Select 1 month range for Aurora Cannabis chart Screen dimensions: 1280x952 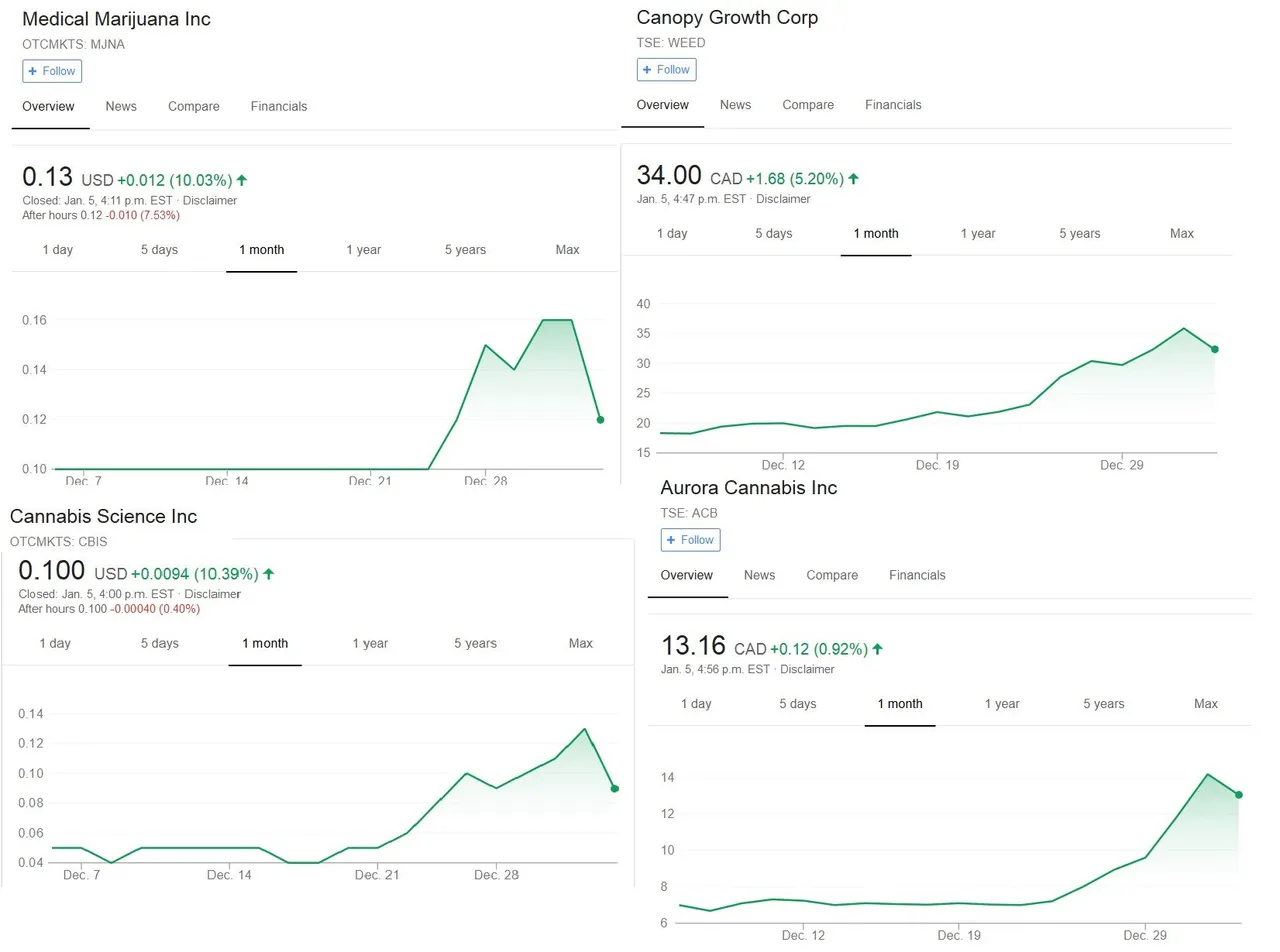pos(900,704)
